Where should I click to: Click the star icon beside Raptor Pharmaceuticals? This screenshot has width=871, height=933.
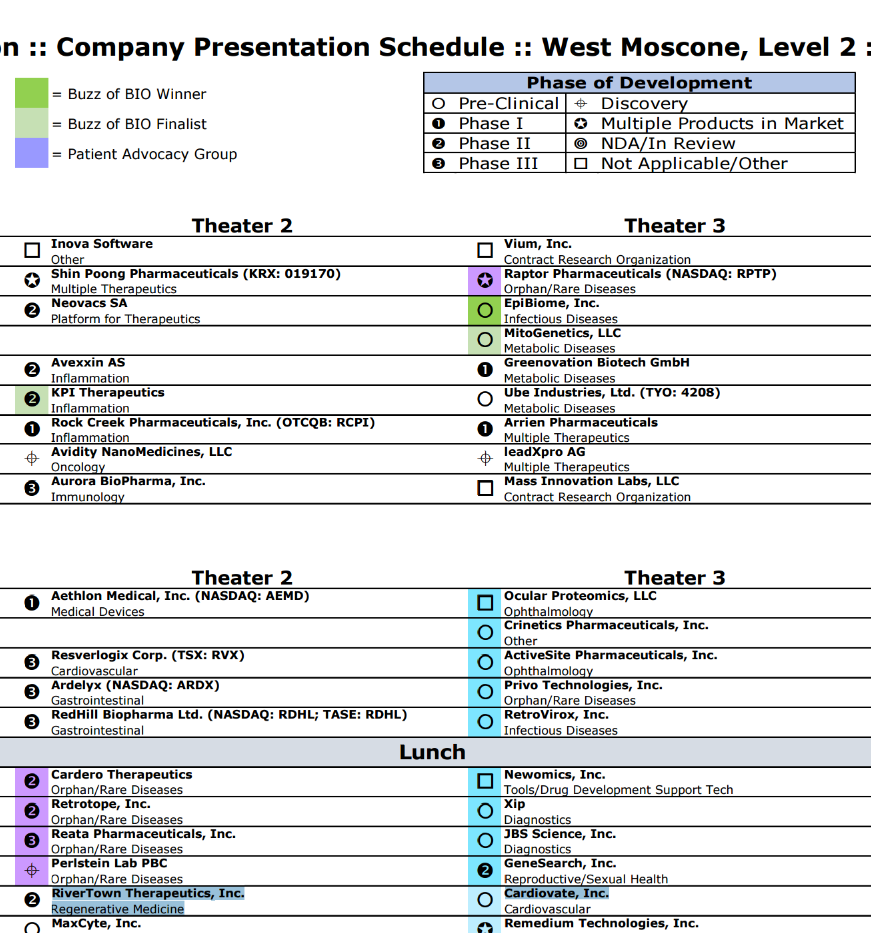[x=485, y=281]
